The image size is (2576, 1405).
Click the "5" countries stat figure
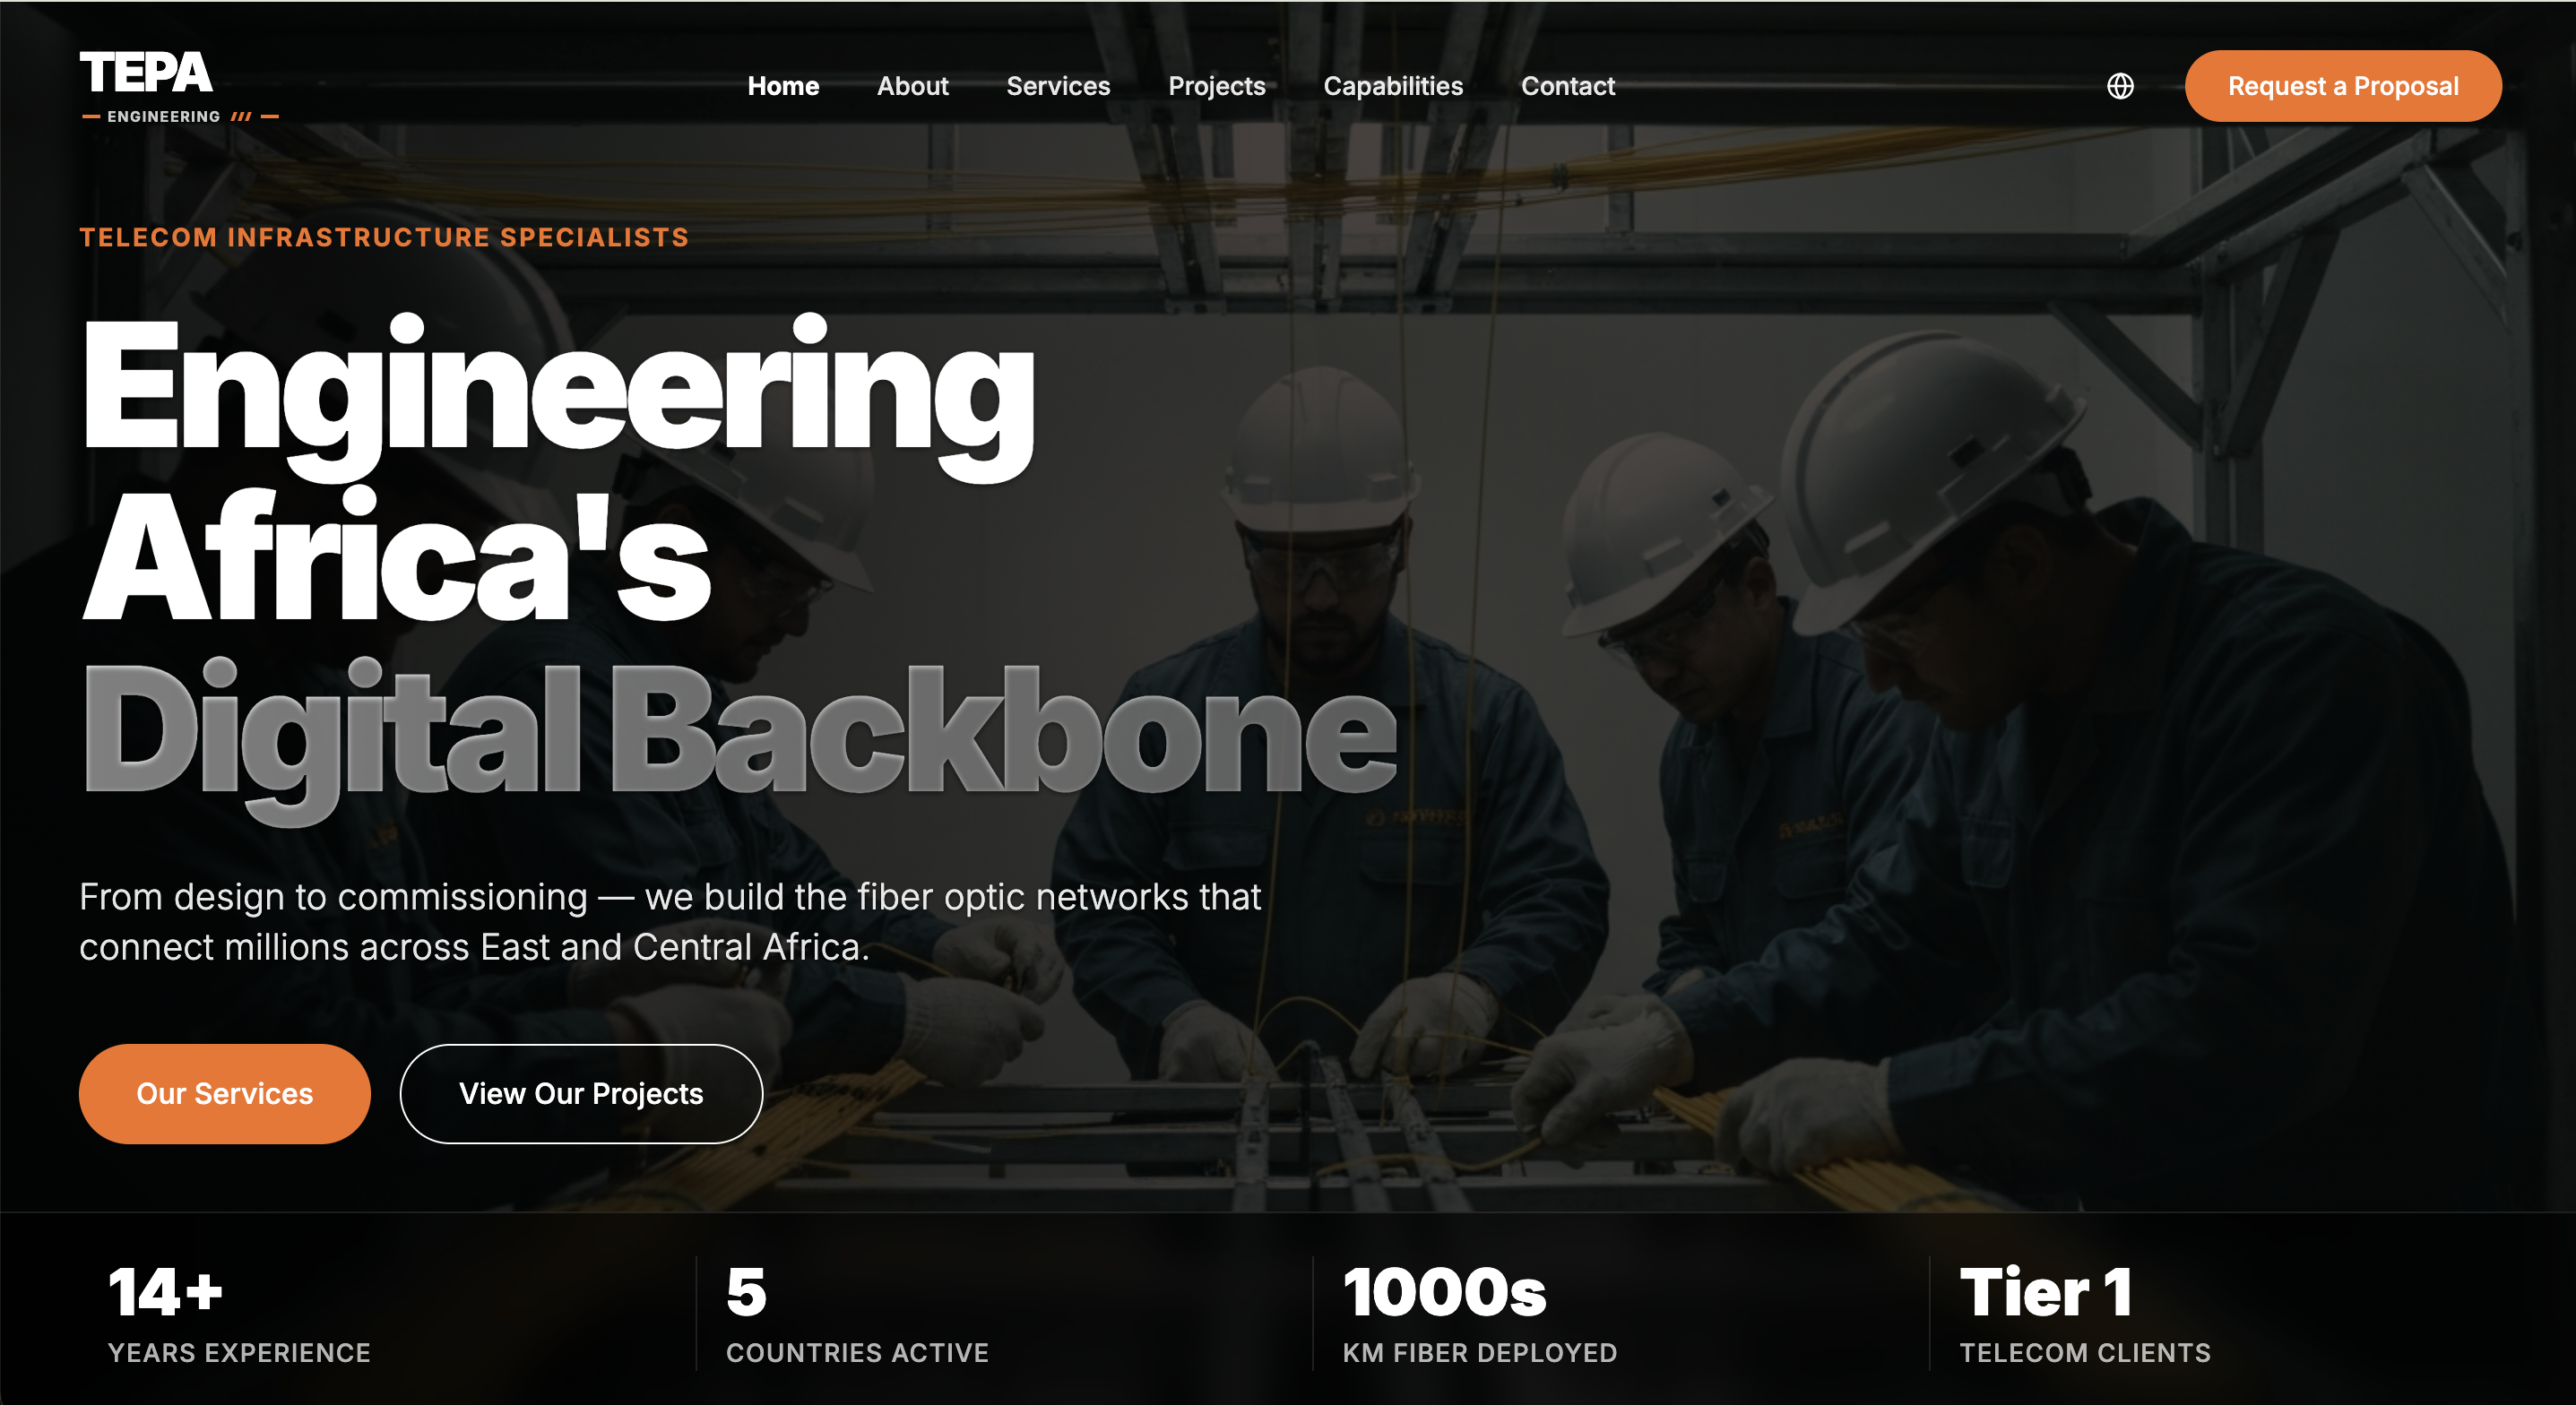click(x=746, y=1292)
